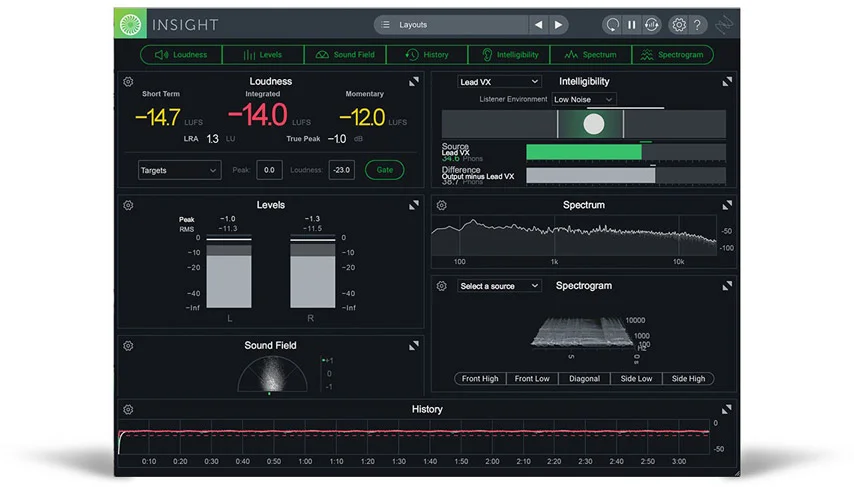Click the Sound Field polar display

(x=272, y=374)
